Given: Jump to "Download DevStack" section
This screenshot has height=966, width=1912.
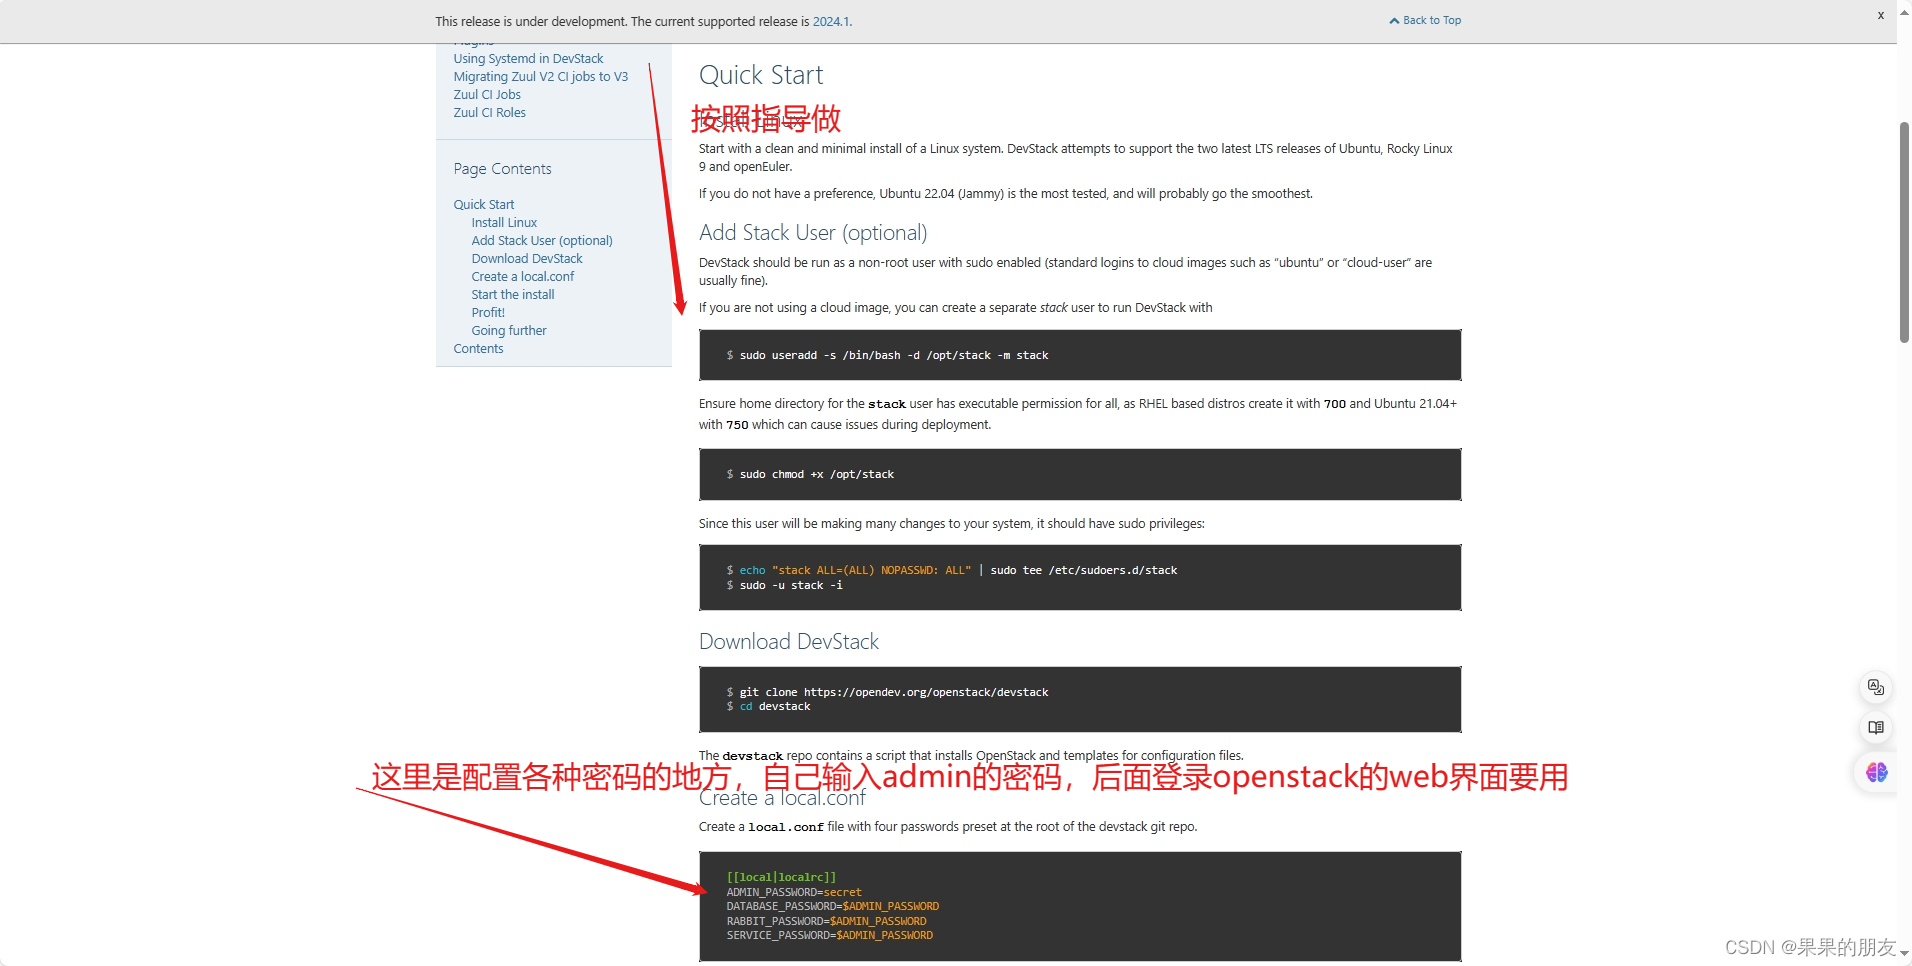Looking at the screenshot, I should pyautogui.click(x=527, y=258).
